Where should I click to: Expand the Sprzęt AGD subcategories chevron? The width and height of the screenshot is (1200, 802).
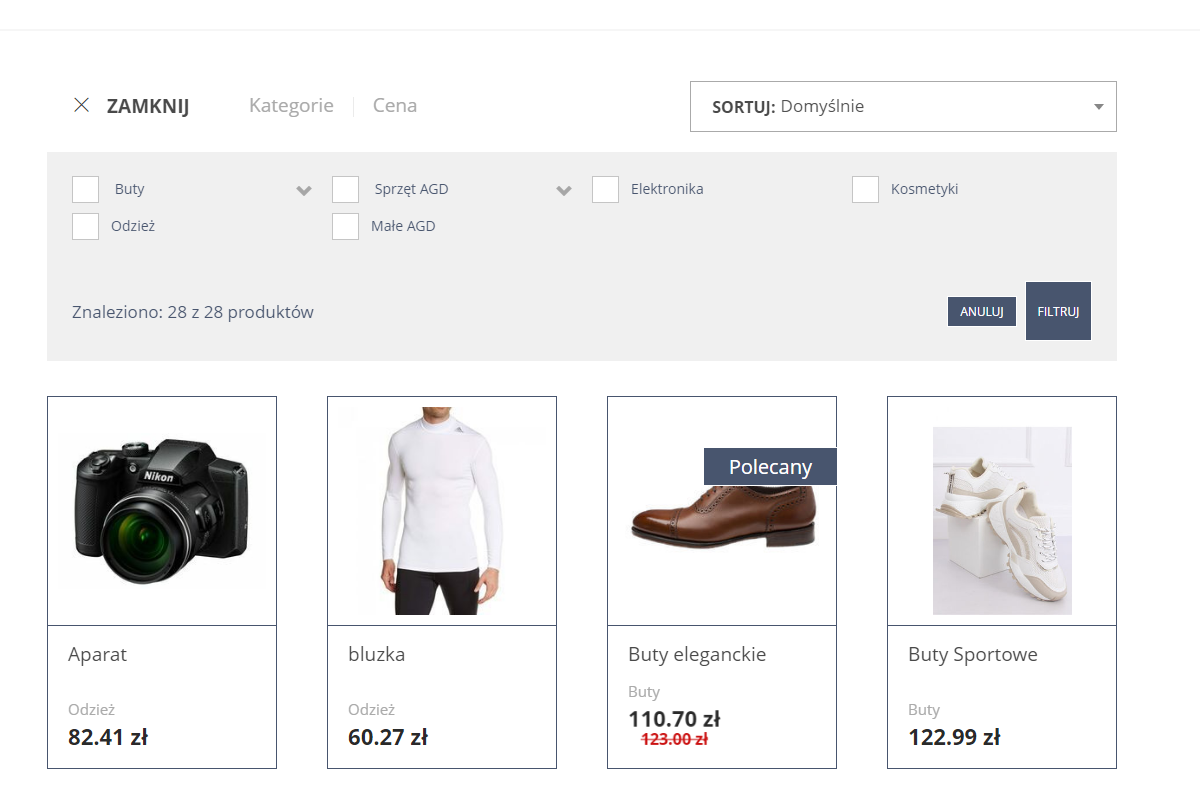[564, 190]
